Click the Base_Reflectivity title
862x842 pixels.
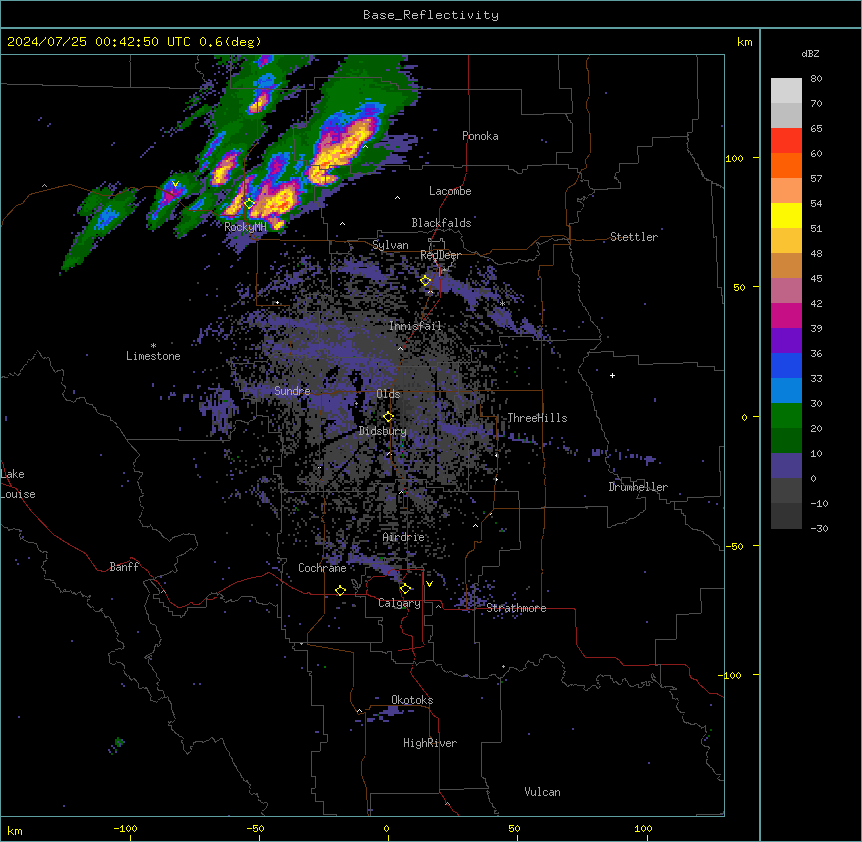431,15
